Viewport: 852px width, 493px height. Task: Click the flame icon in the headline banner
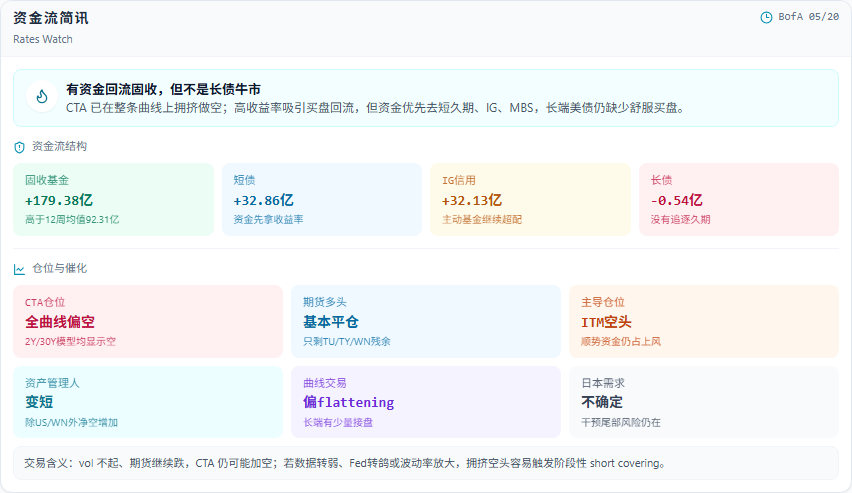pyautogui.click(x=42, y=97)
